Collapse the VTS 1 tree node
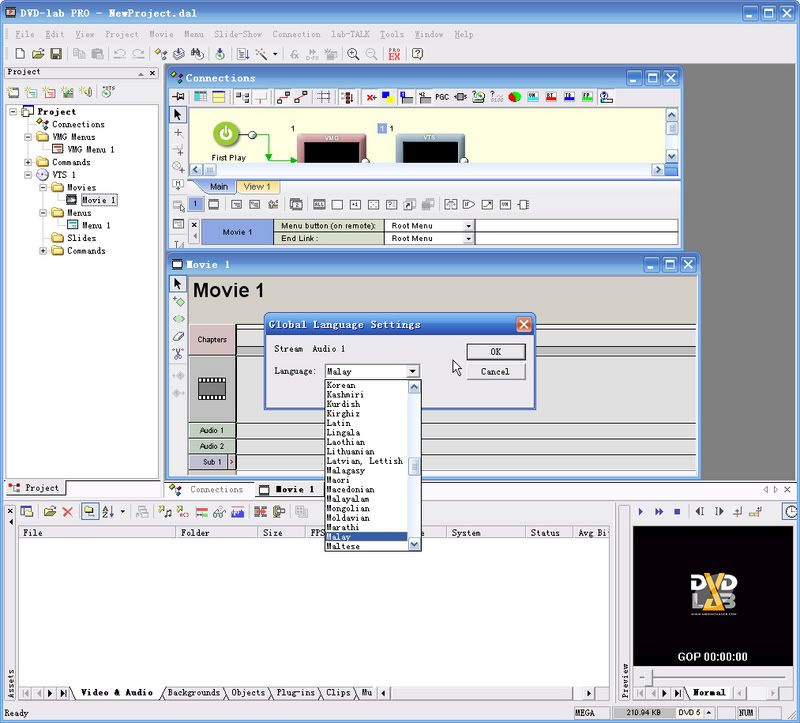This screenshot has width=800, height=723. (28, 175)
